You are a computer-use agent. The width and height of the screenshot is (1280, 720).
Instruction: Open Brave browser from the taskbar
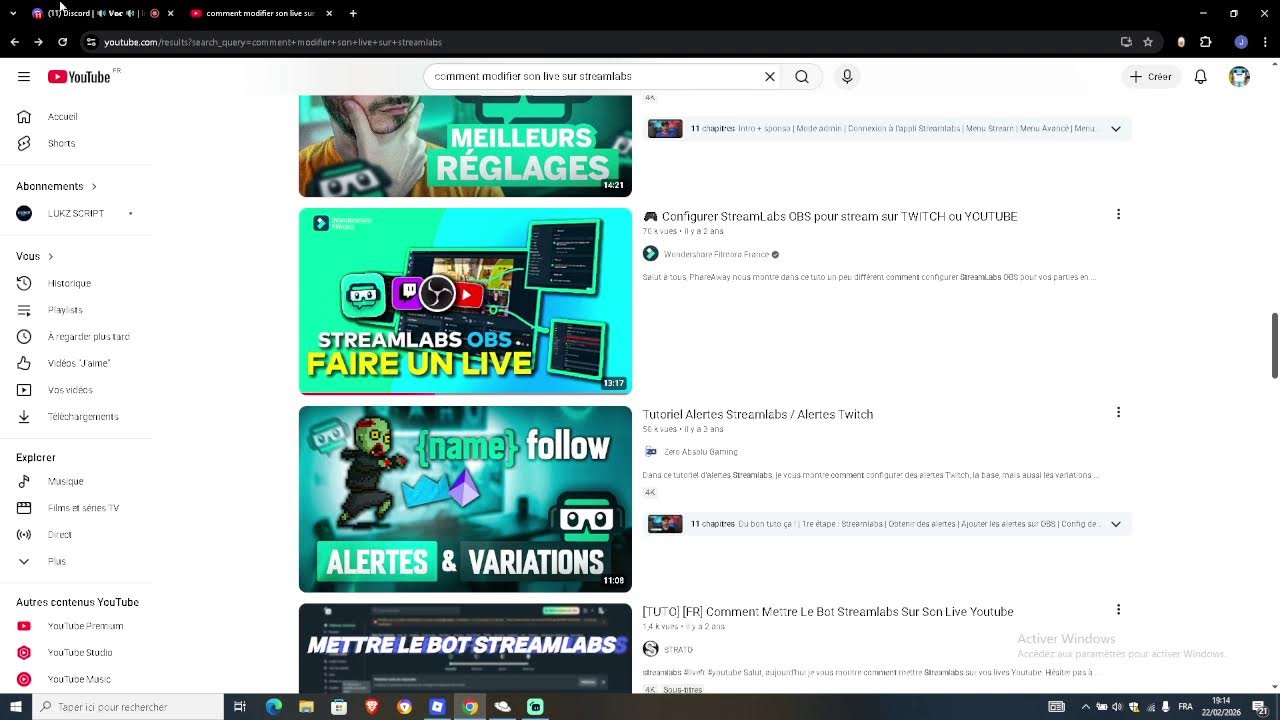pos(372,707)
